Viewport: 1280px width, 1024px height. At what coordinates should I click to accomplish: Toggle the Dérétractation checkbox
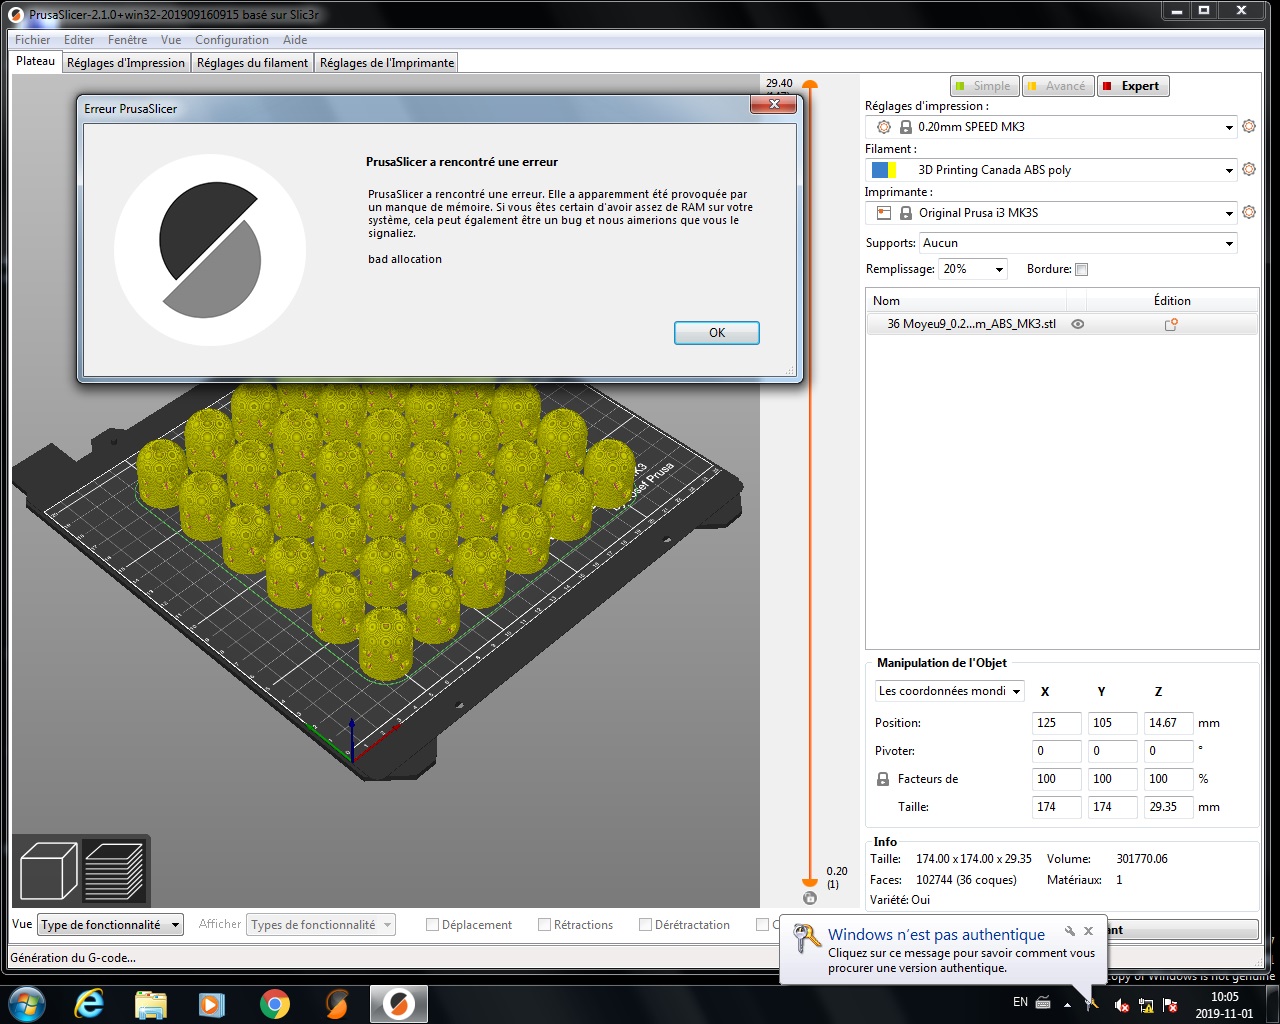click(x=646, y=925)
